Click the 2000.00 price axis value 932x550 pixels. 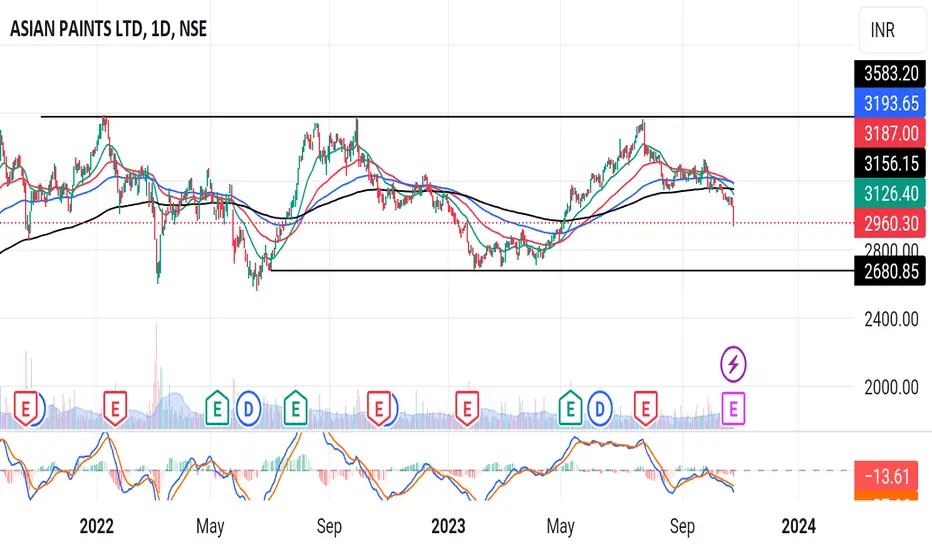[891, 388]
